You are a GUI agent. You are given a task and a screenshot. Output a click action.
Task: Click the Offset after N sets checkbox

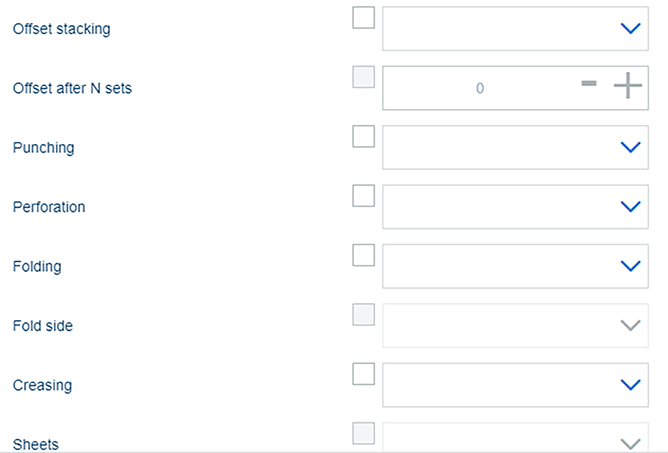pyautogui.click(x=364, y=77)
